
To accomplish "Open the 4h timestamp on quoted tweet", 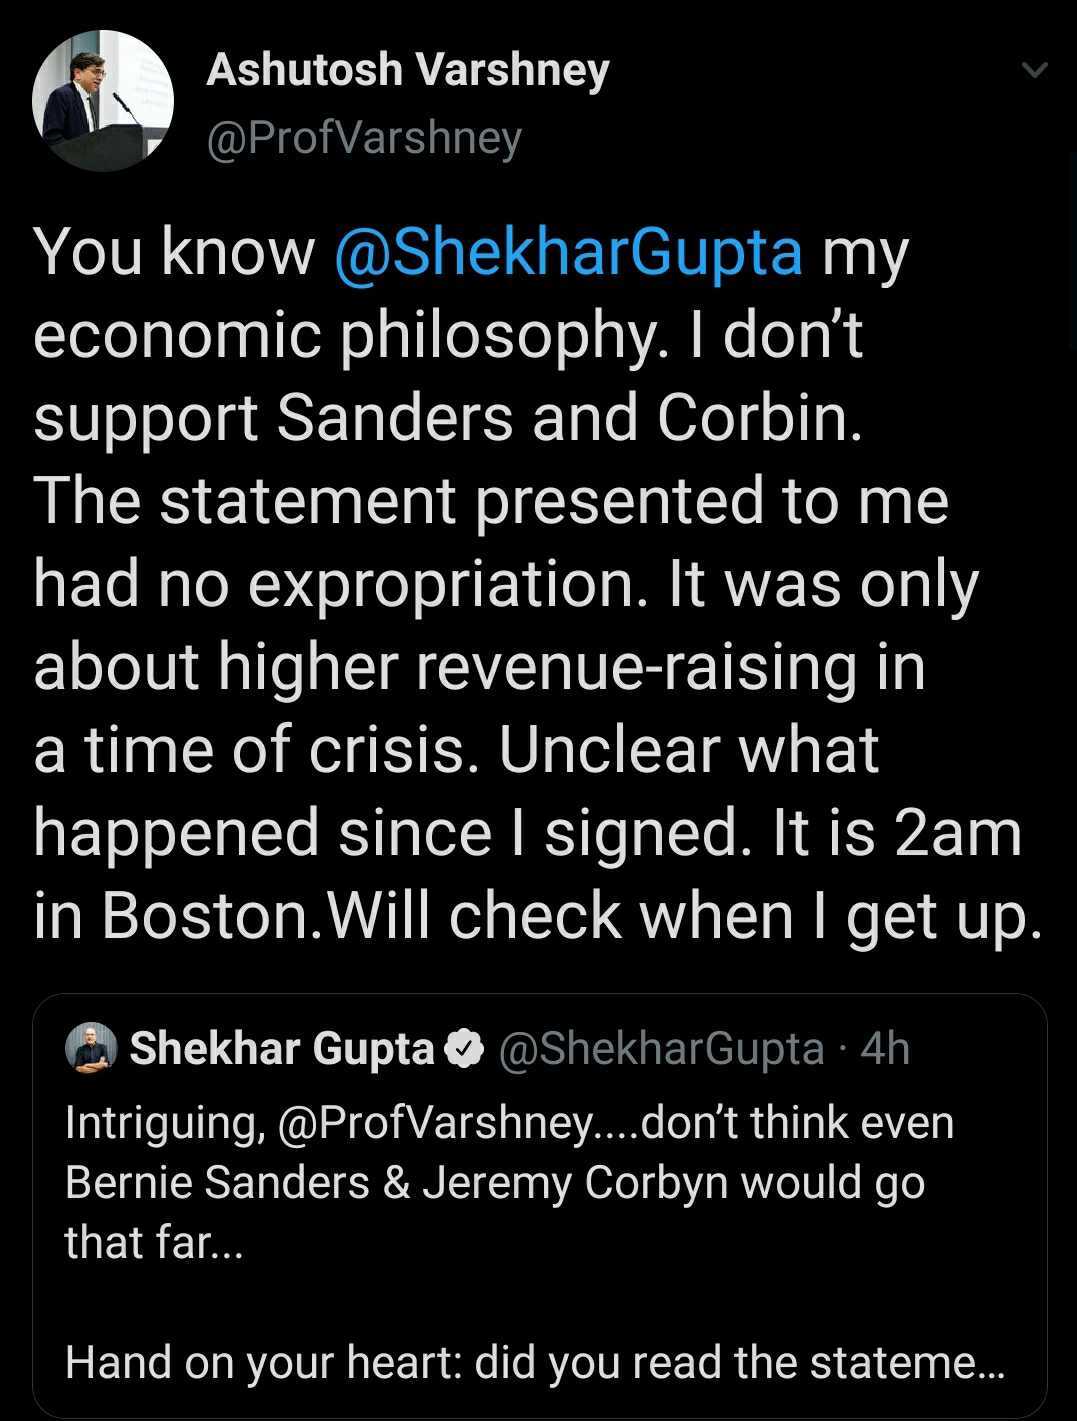I will click(x=886, y=1049).
